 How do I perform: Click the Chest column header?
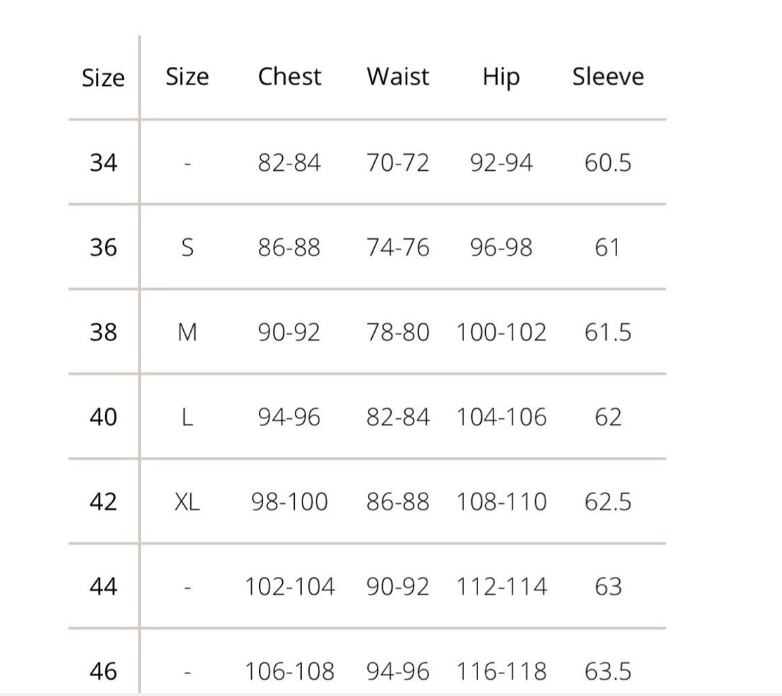click(289, 77)
